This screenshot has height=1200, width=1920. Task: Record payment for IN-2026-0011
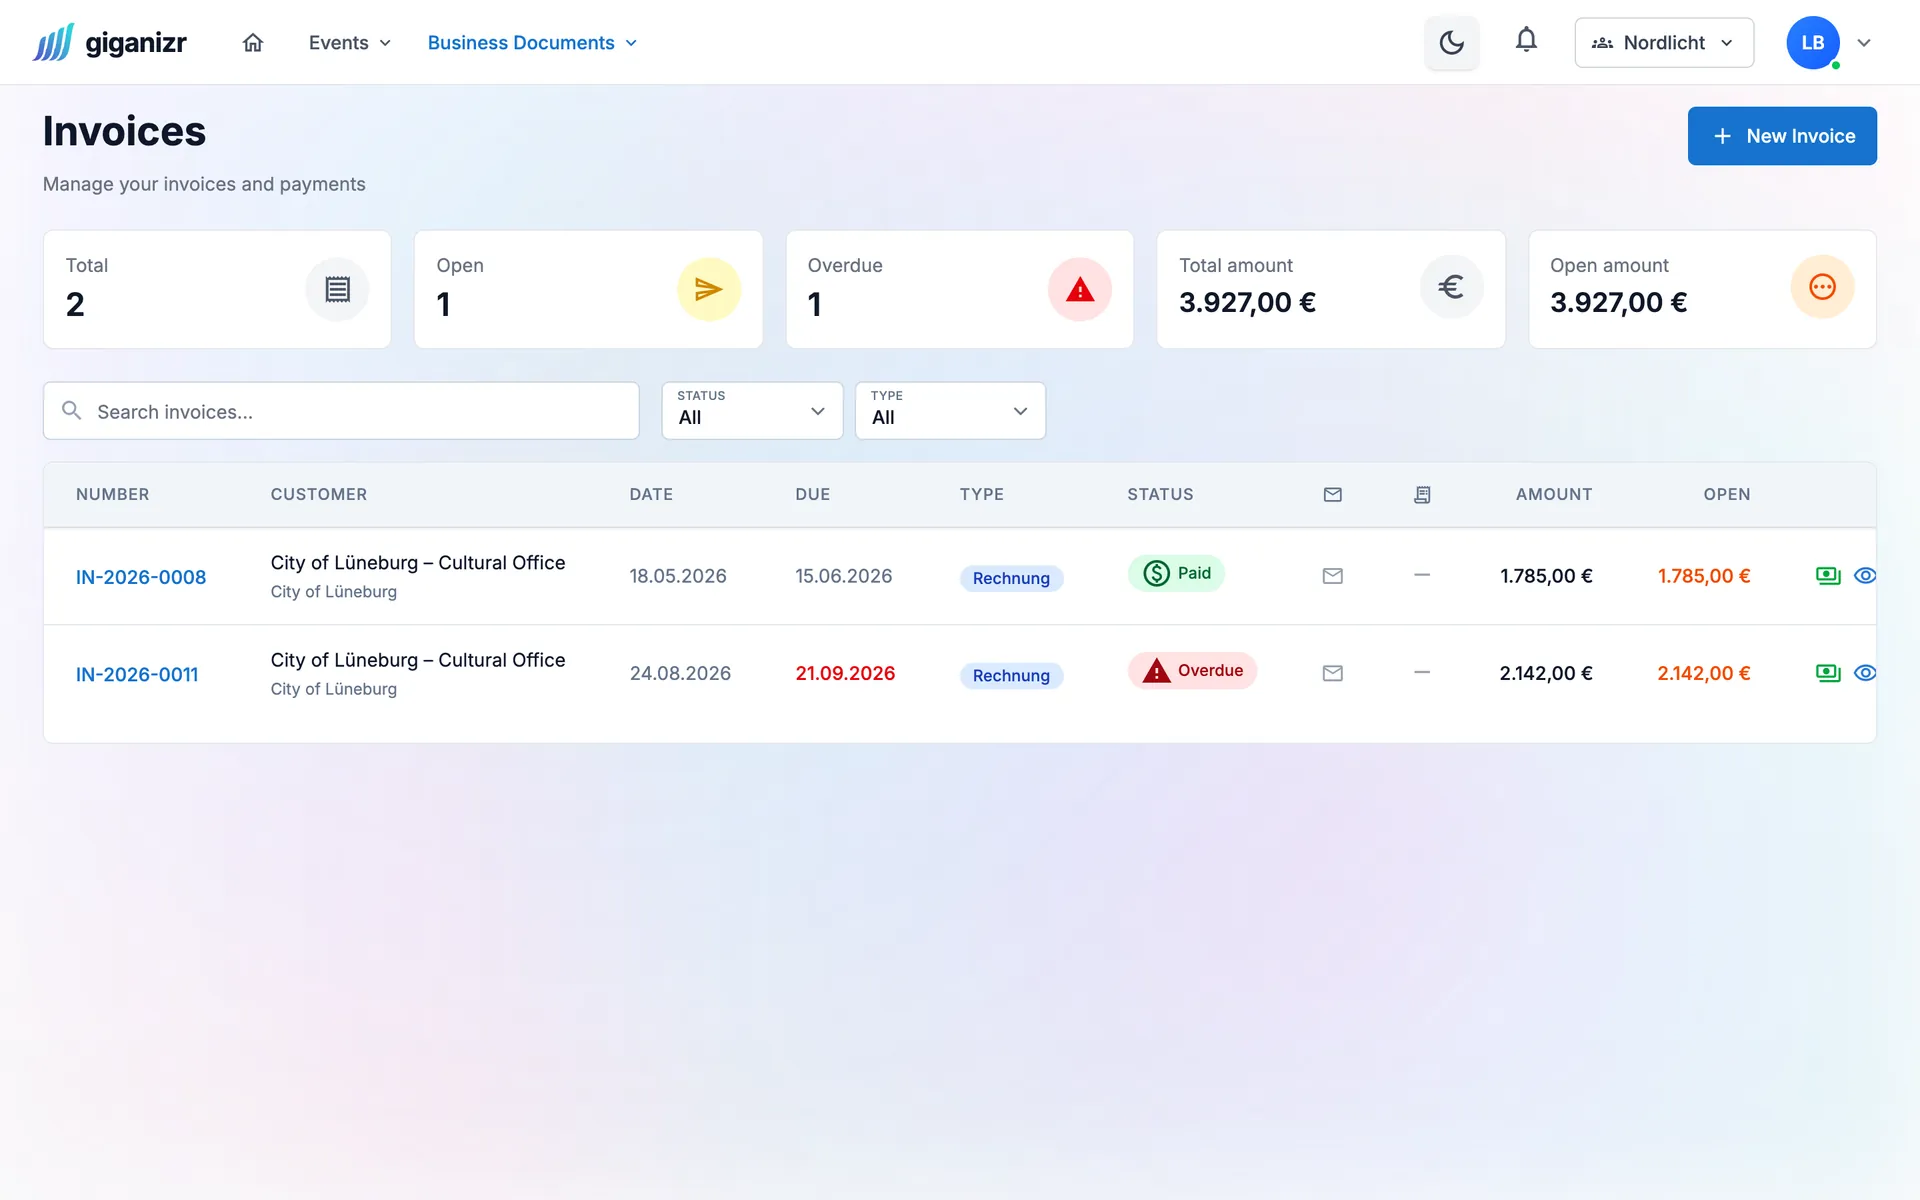coord(1828,674)
